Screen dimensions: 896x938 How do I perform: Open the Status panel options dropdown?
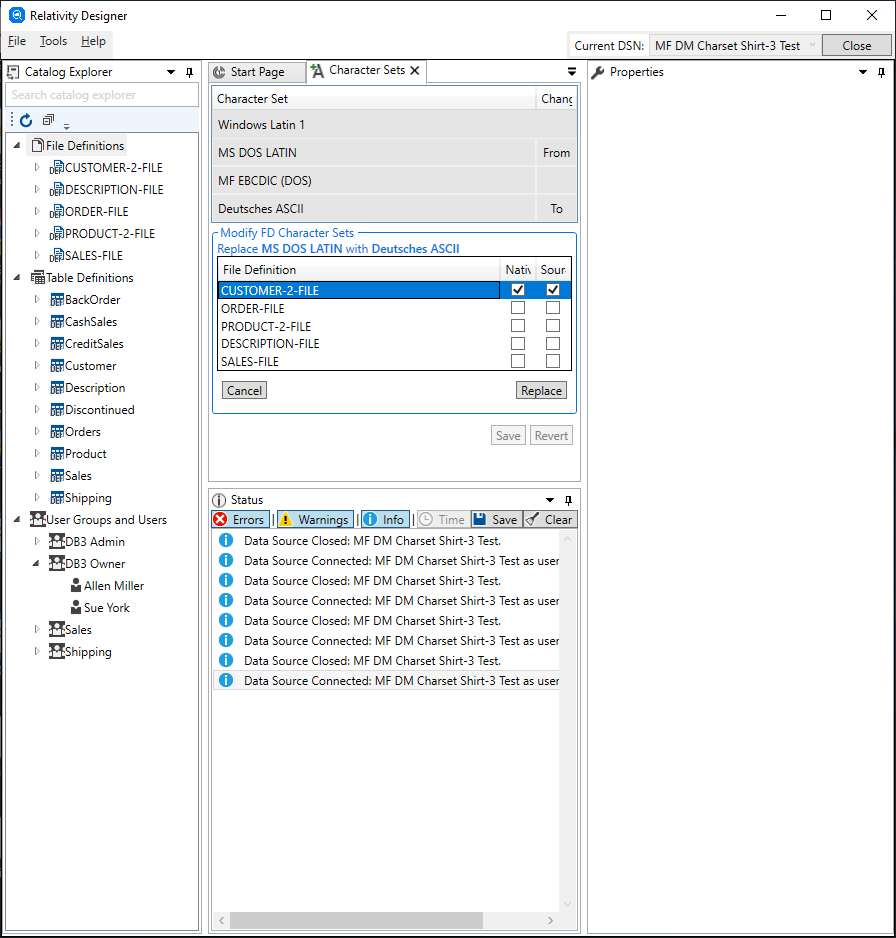tap(550, 500)
